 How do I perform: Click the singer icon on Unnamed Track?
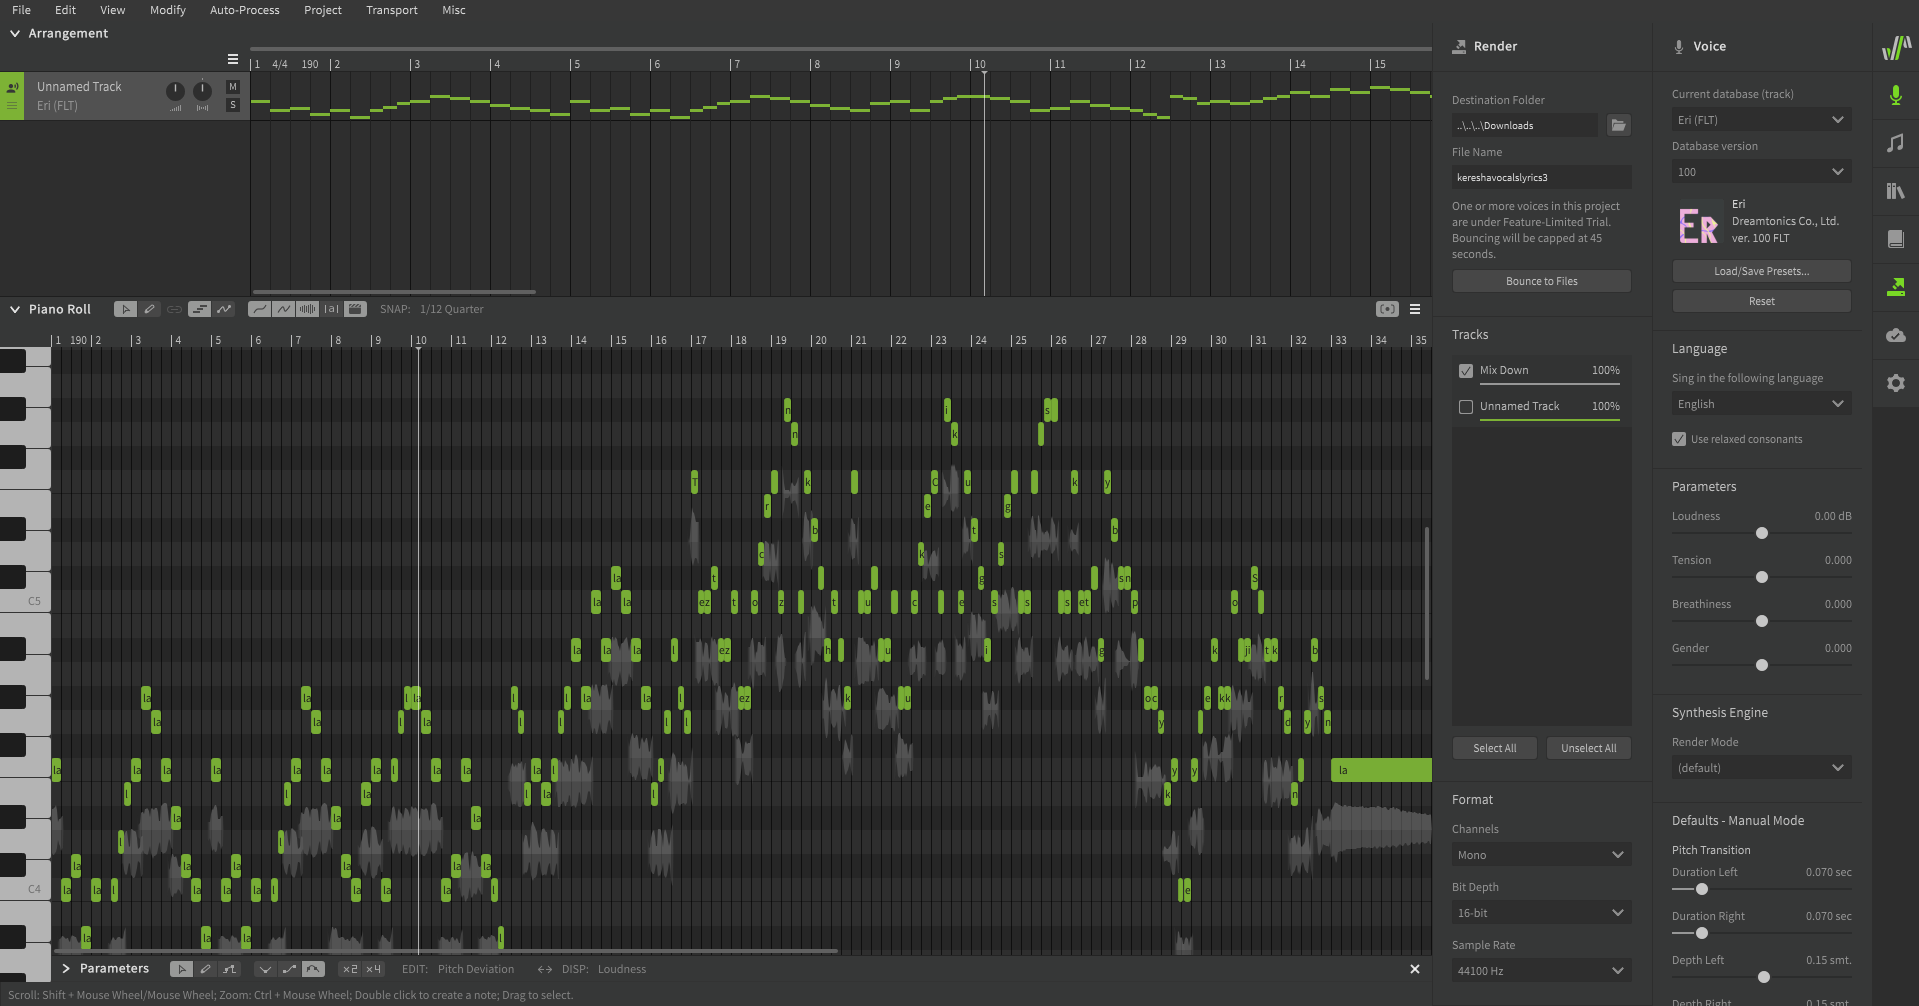pyautogui.click(x=12, y=87)
